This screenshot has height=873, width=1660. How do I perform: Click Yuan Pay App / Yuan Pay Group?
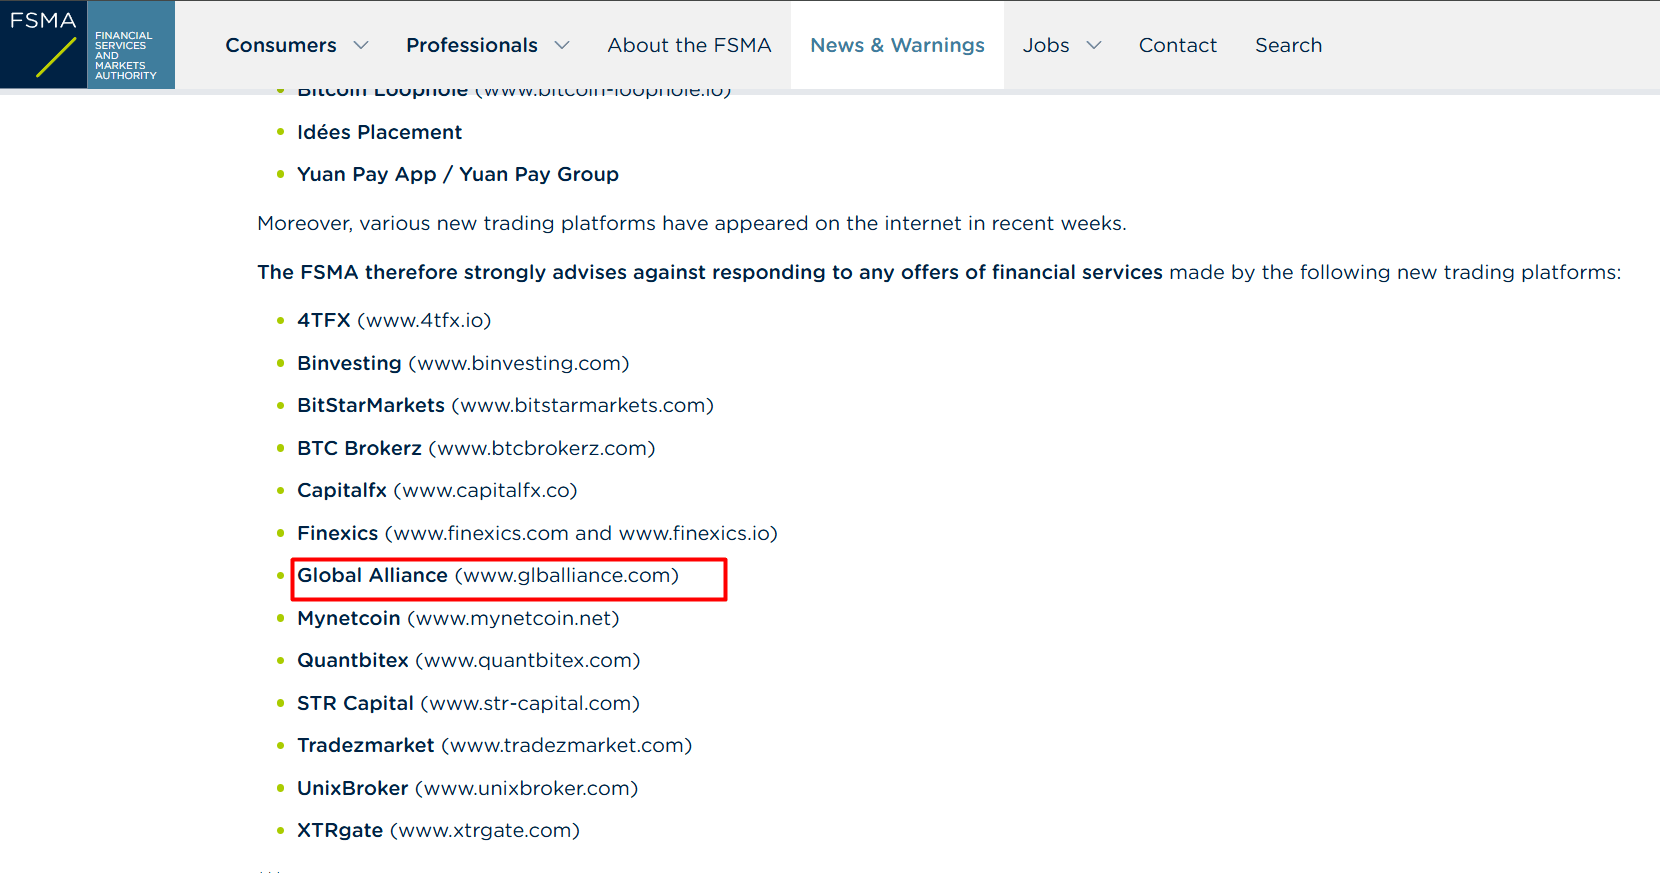click(458, 174)
